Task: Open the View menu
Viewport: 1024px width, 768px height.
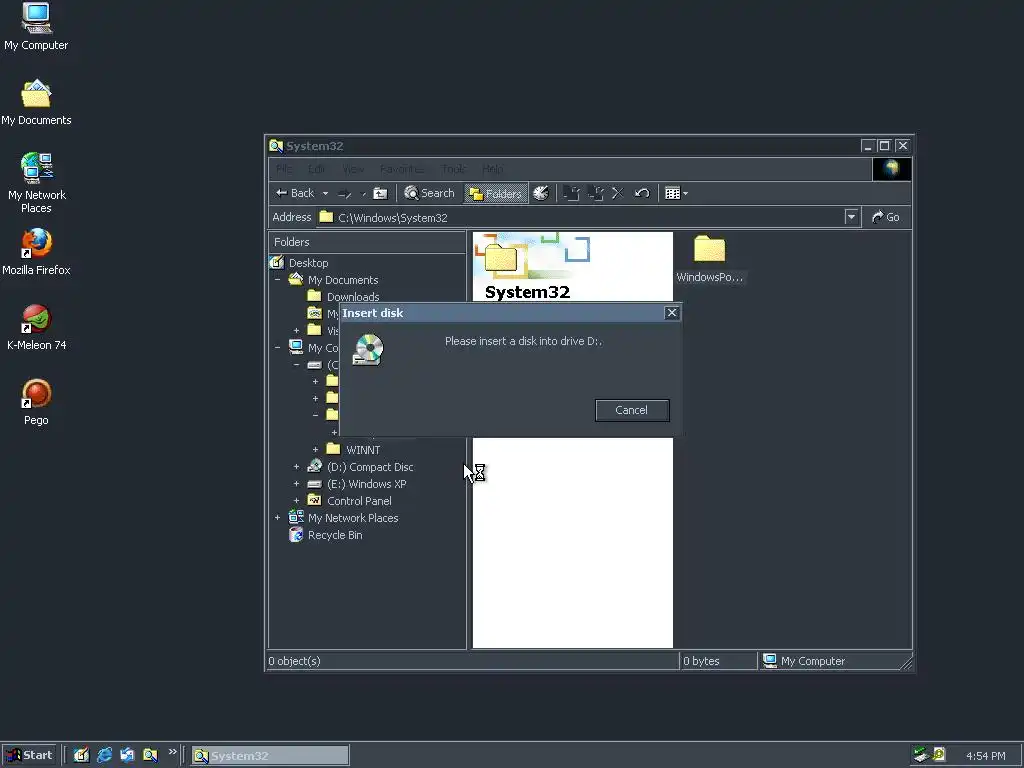Action: (353, 169)
